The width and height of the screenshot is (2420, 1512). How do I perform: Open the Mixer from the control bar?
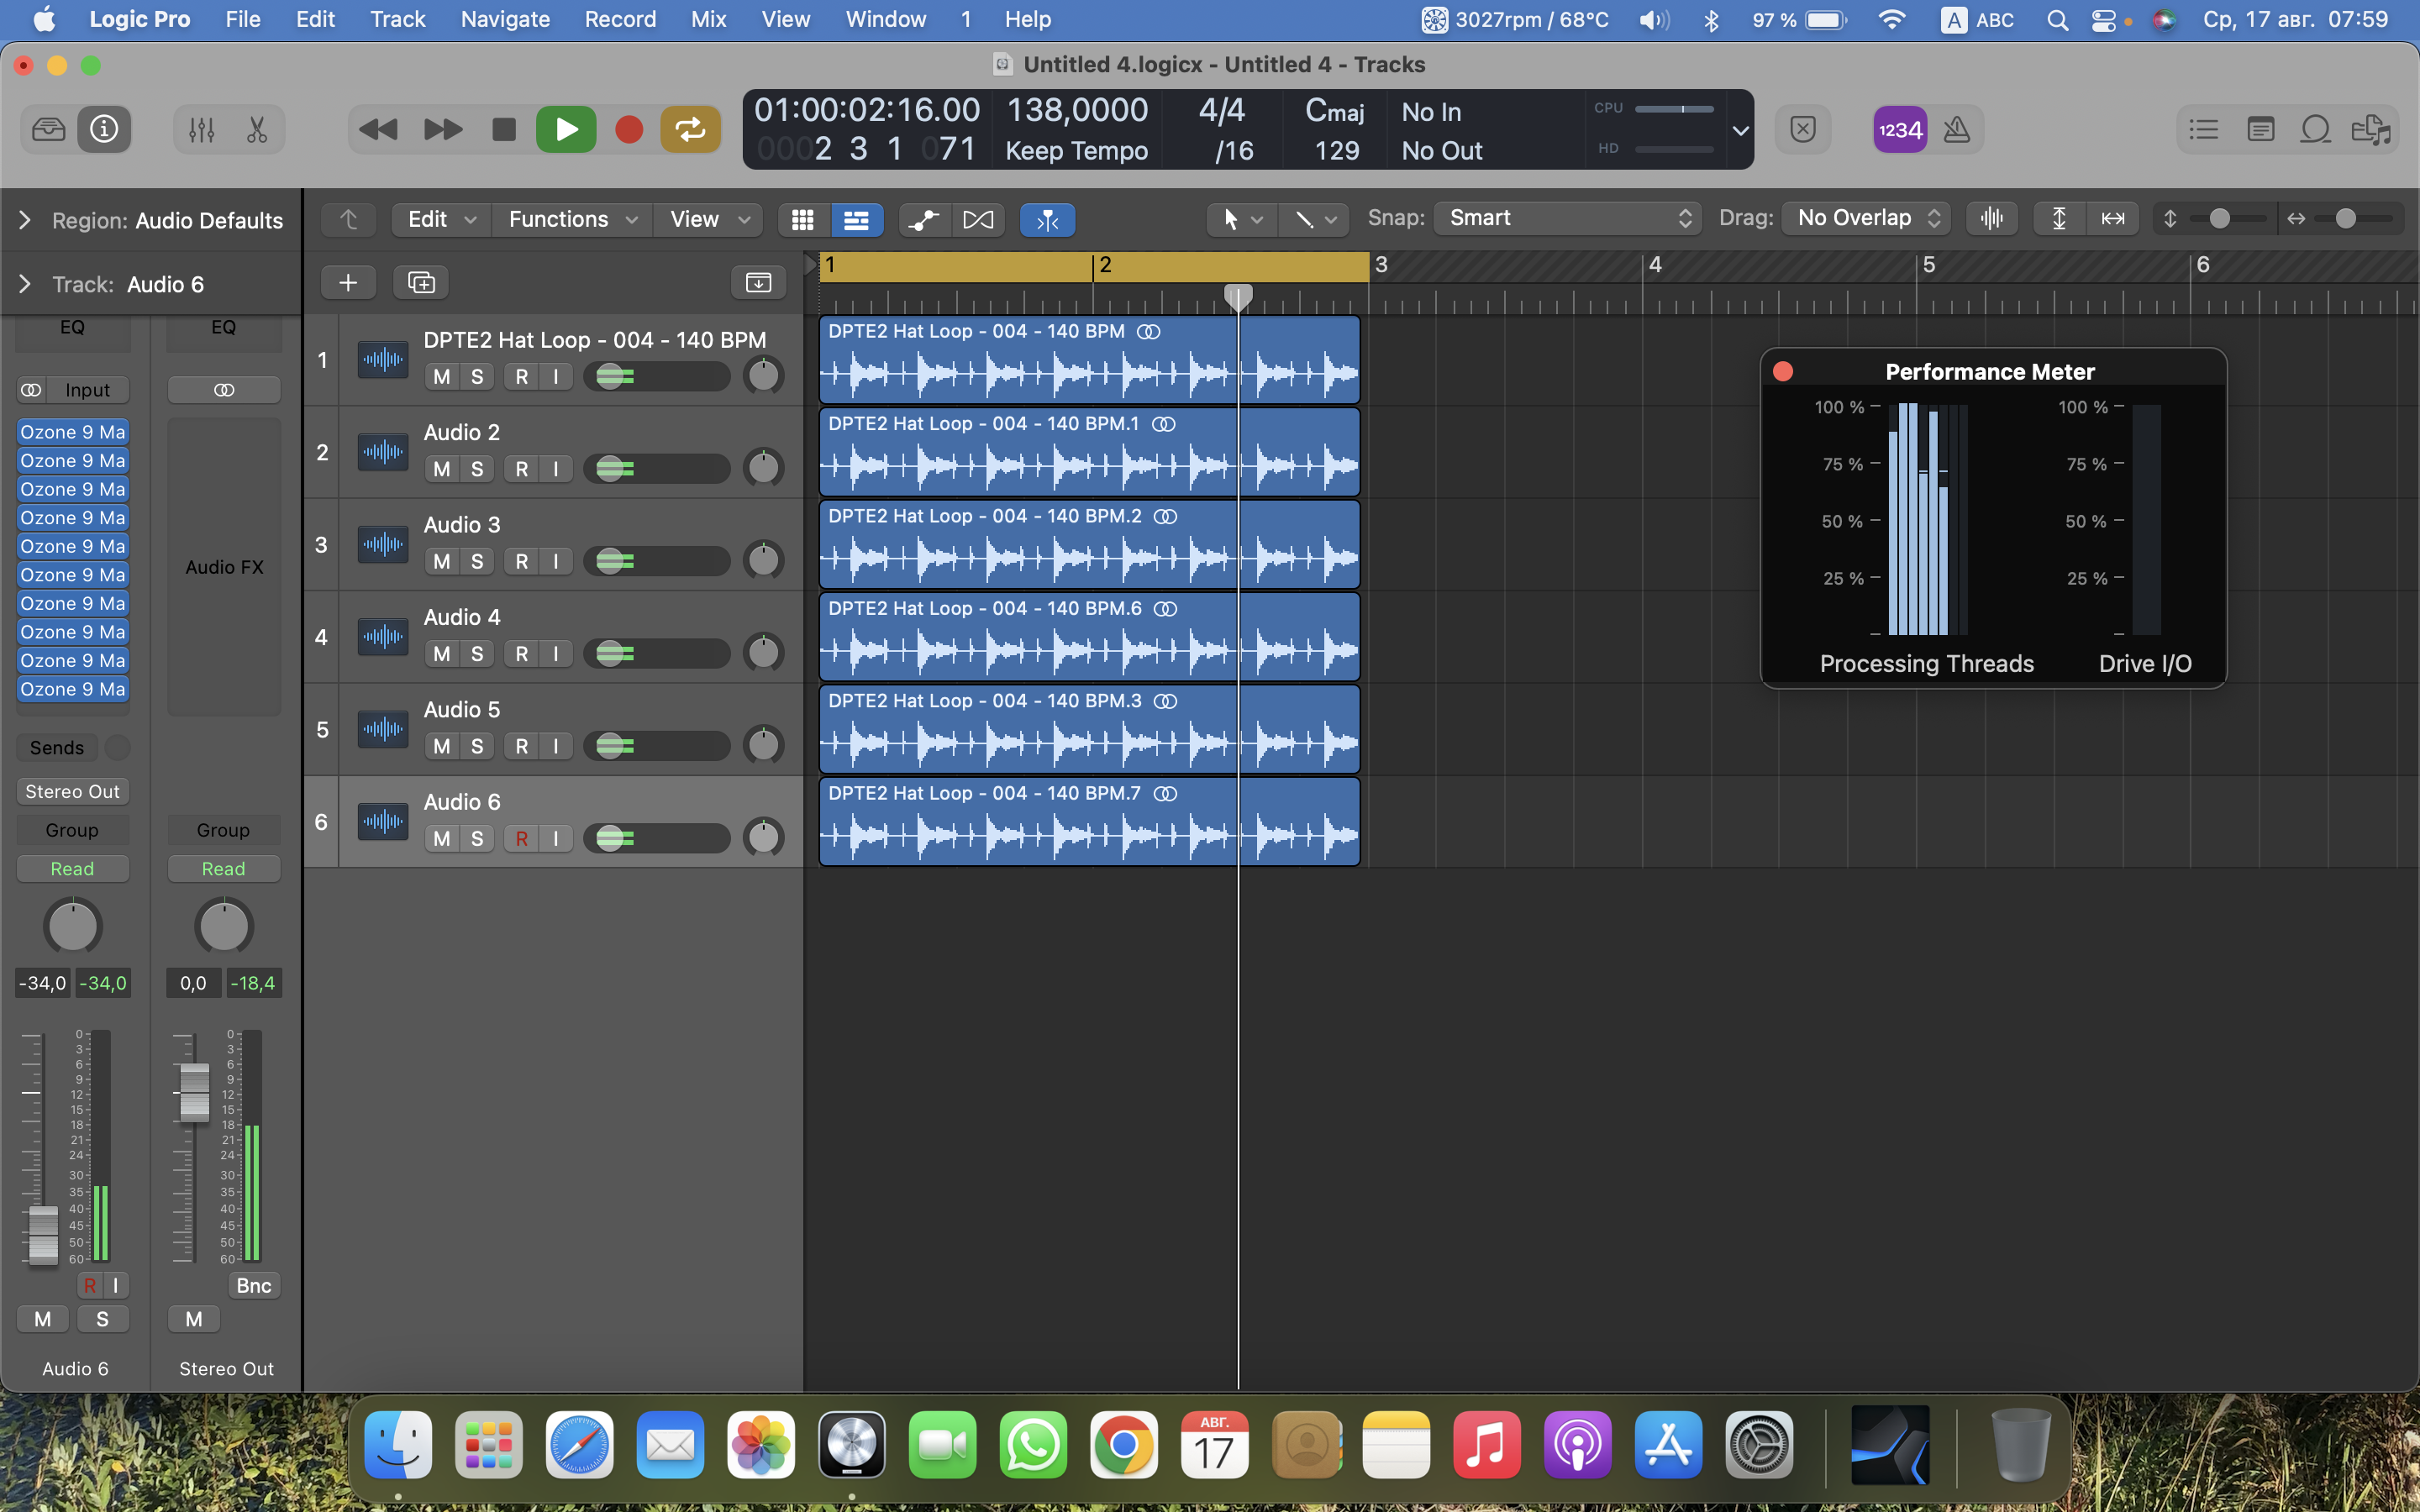click(201, 129)
